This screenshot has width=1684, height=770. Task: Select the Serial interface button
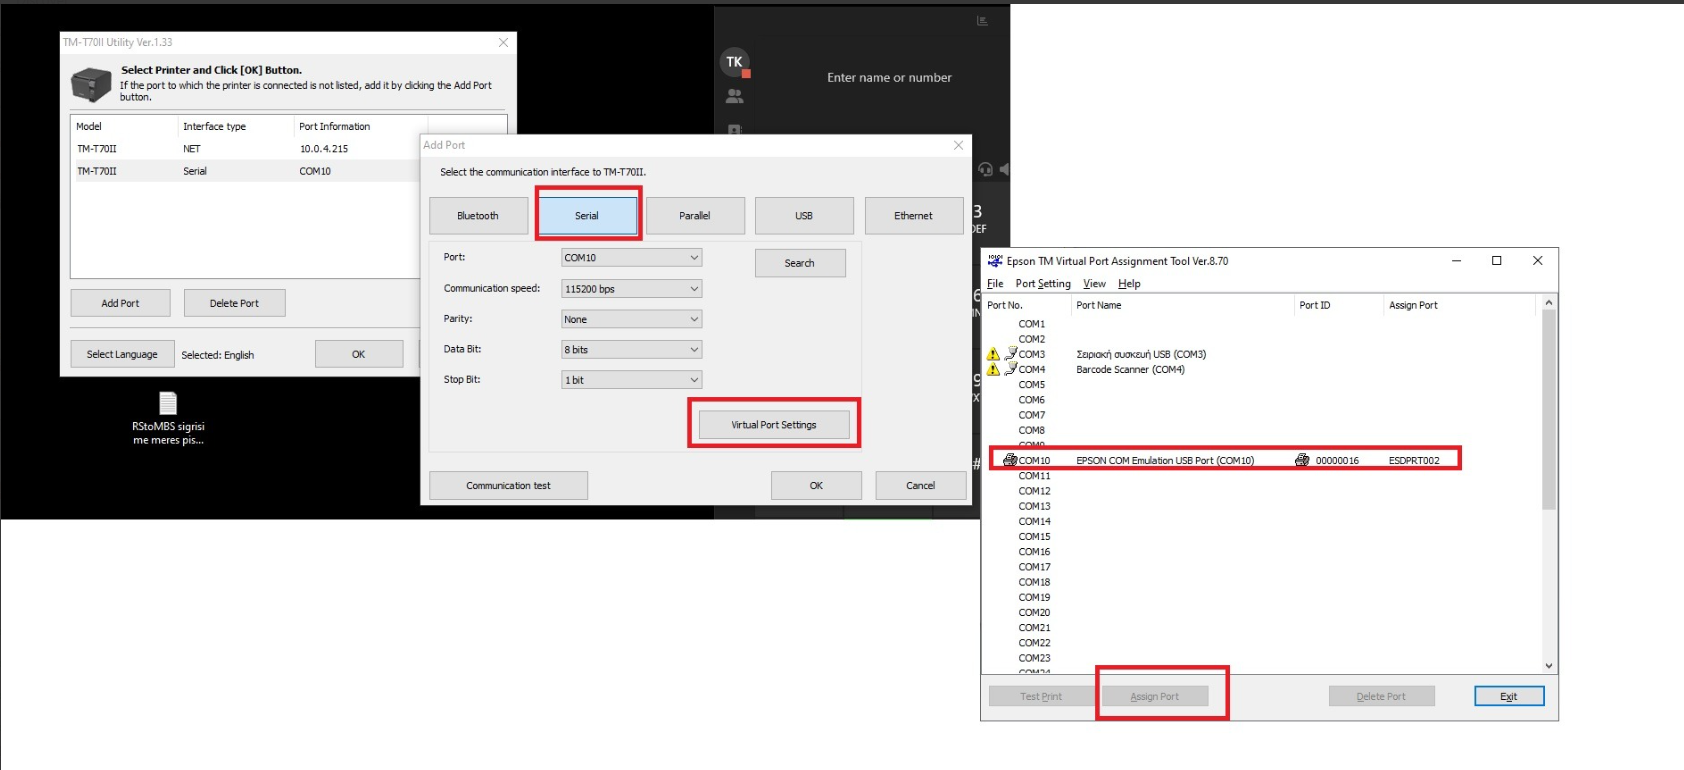[587, 216]
